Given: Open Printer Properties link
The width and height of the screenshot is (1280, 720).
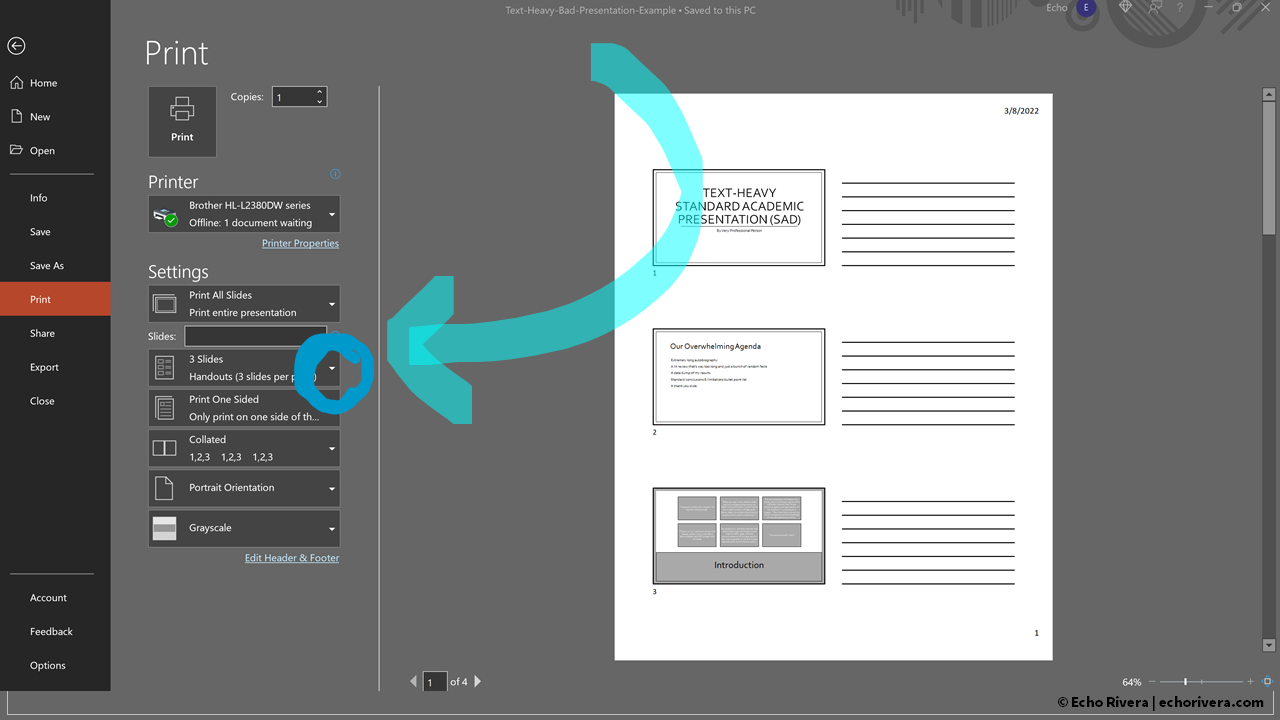Looking at the screenshot, I should click(300, 243).
